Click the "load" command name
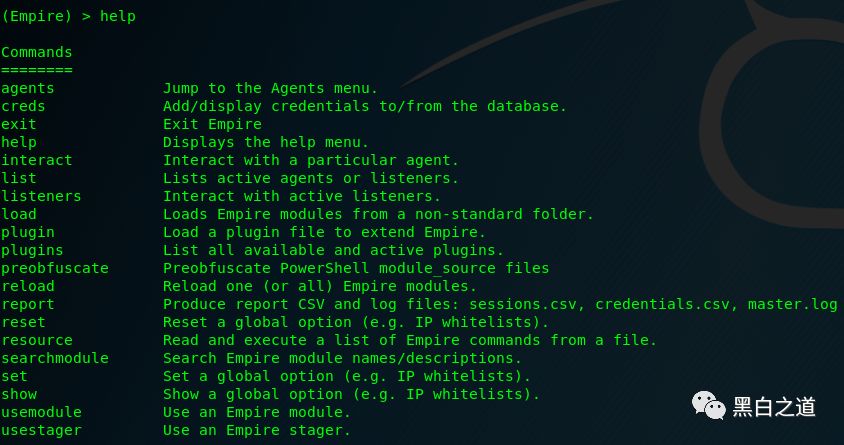Viewport: 844px width, 445px height. pyautogui.click(x=19, y=214)
